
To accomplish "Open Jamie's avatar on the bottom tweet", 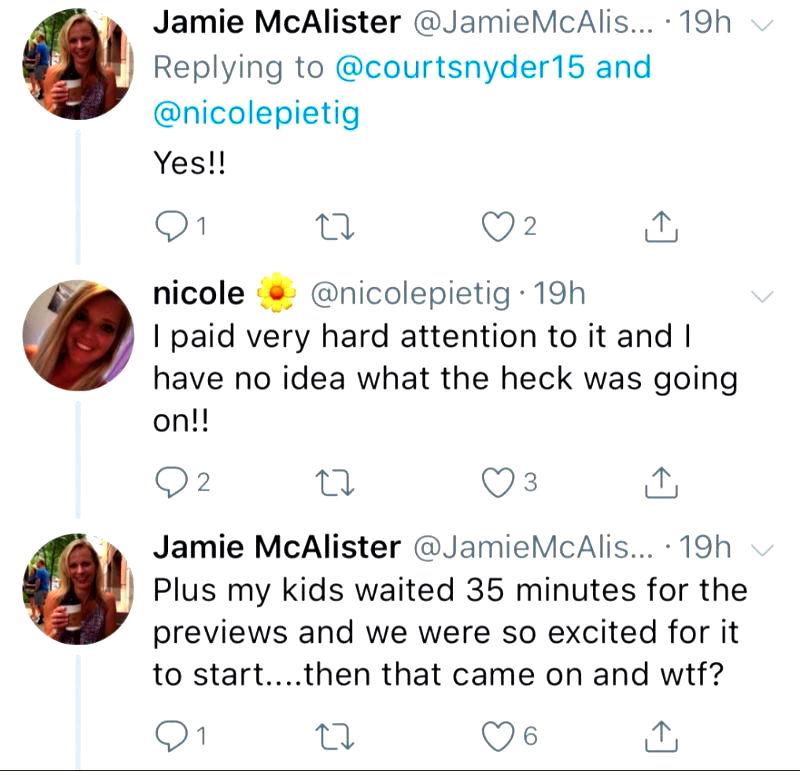I will 78,588.
